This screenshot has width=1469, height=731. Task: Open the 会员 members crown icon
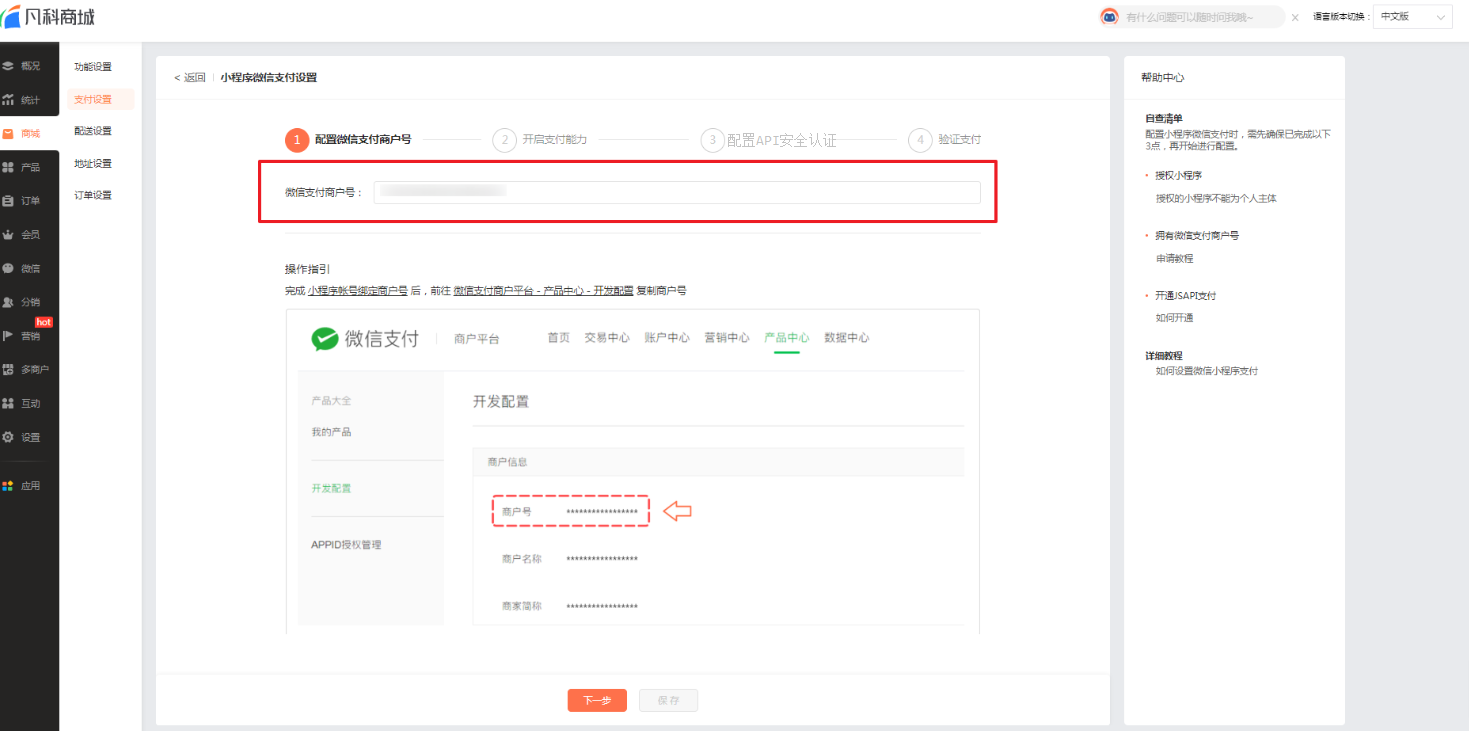tap(9, 235)
